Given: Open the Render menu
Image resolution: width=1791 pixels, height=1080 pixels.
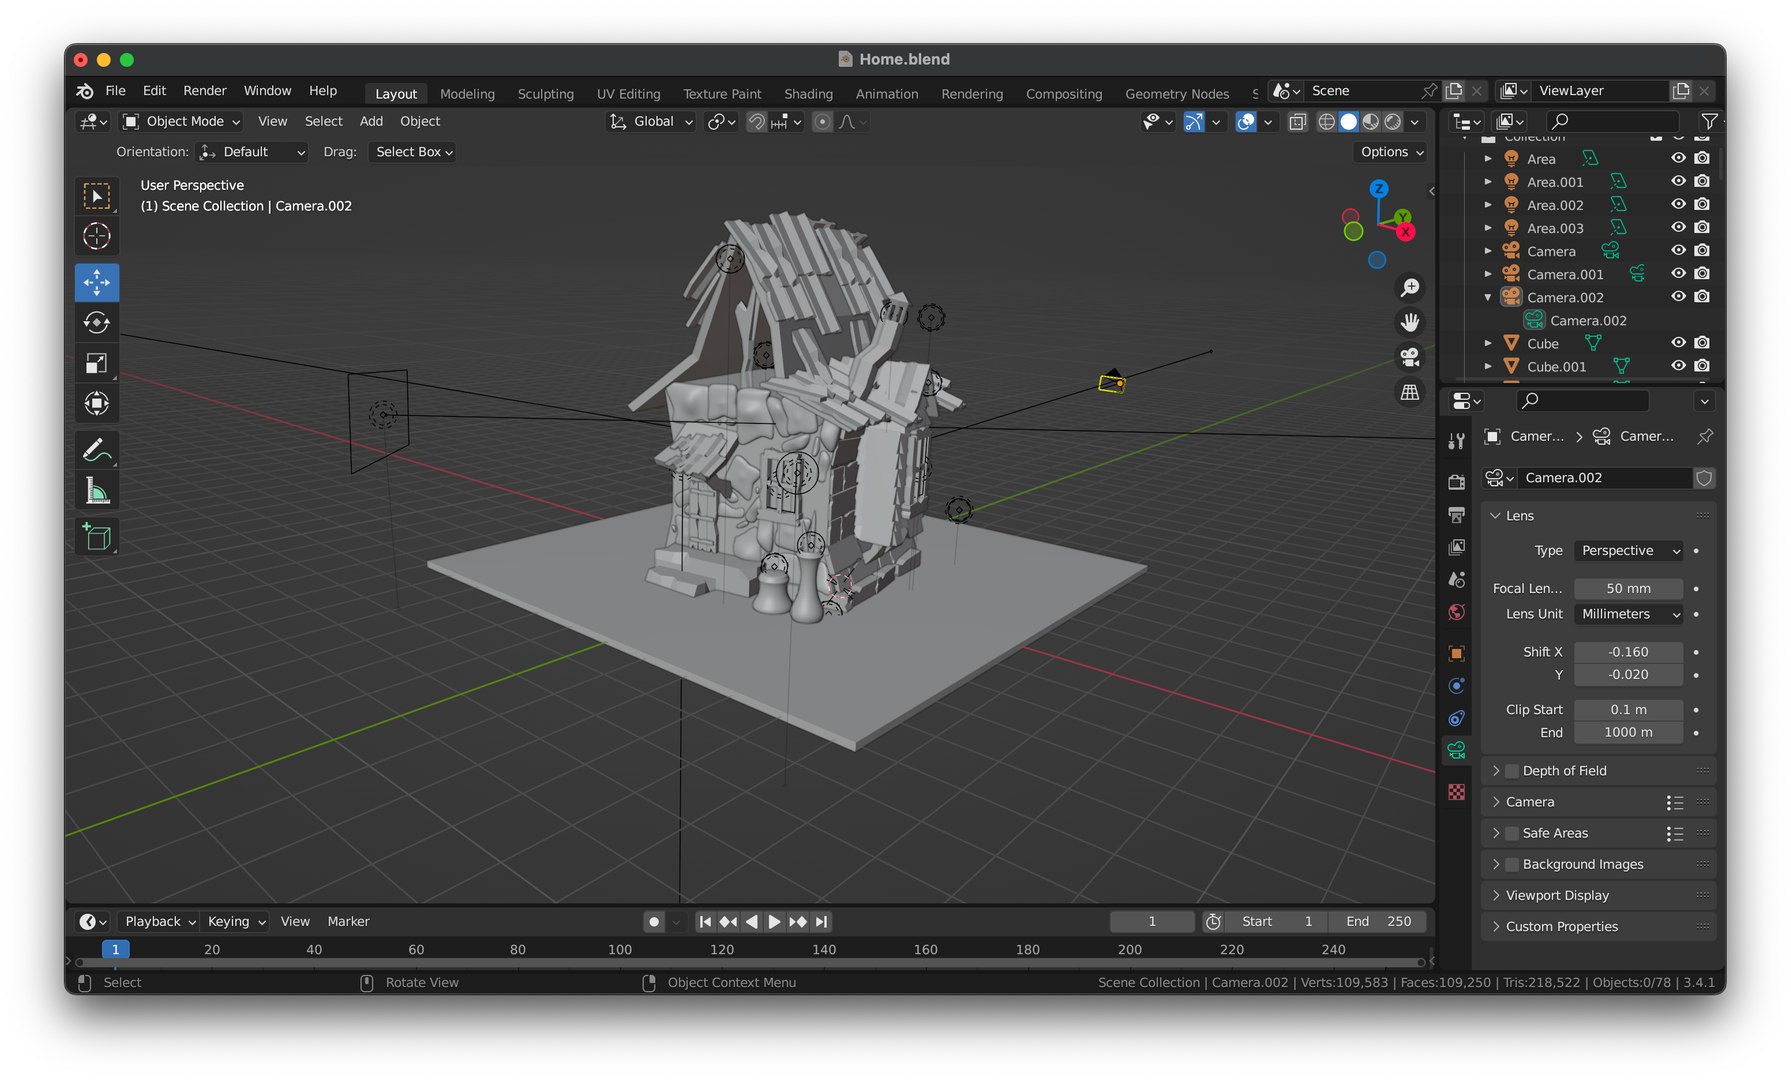Looking at the screenshot, I should click(x=205, y=91).
